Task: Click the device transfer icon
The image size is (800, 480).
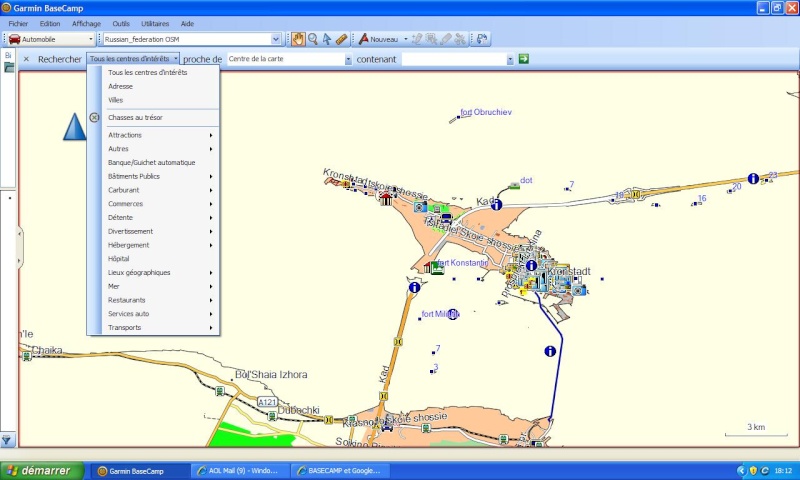Action: point(482,39)
